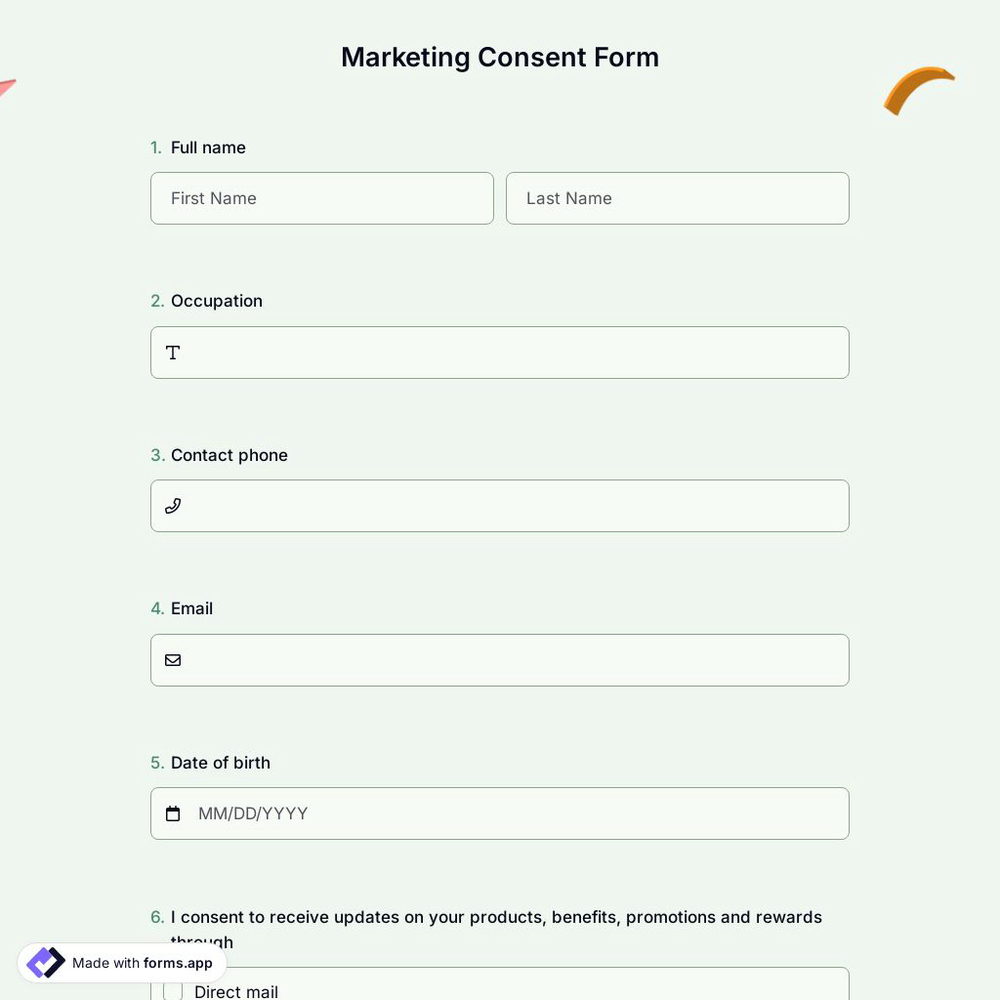The image size is (1000, 1000).
Task: Click the "Date of birth" question label
Action: (x=221, y=760)
